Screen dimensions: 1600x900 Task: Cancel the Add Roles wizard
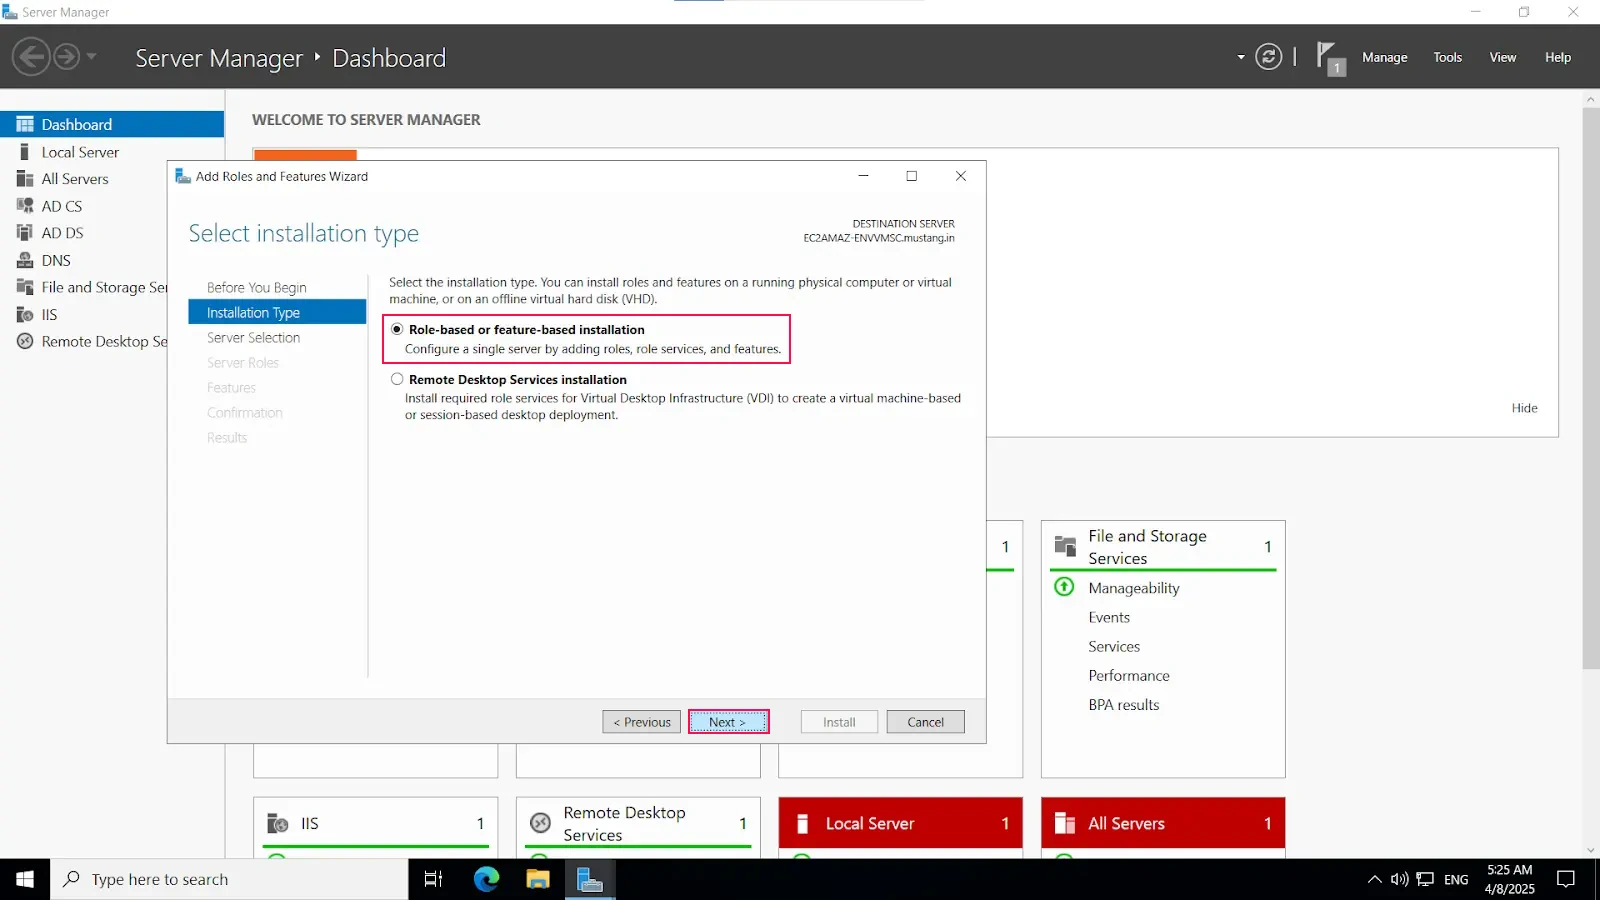924,721
